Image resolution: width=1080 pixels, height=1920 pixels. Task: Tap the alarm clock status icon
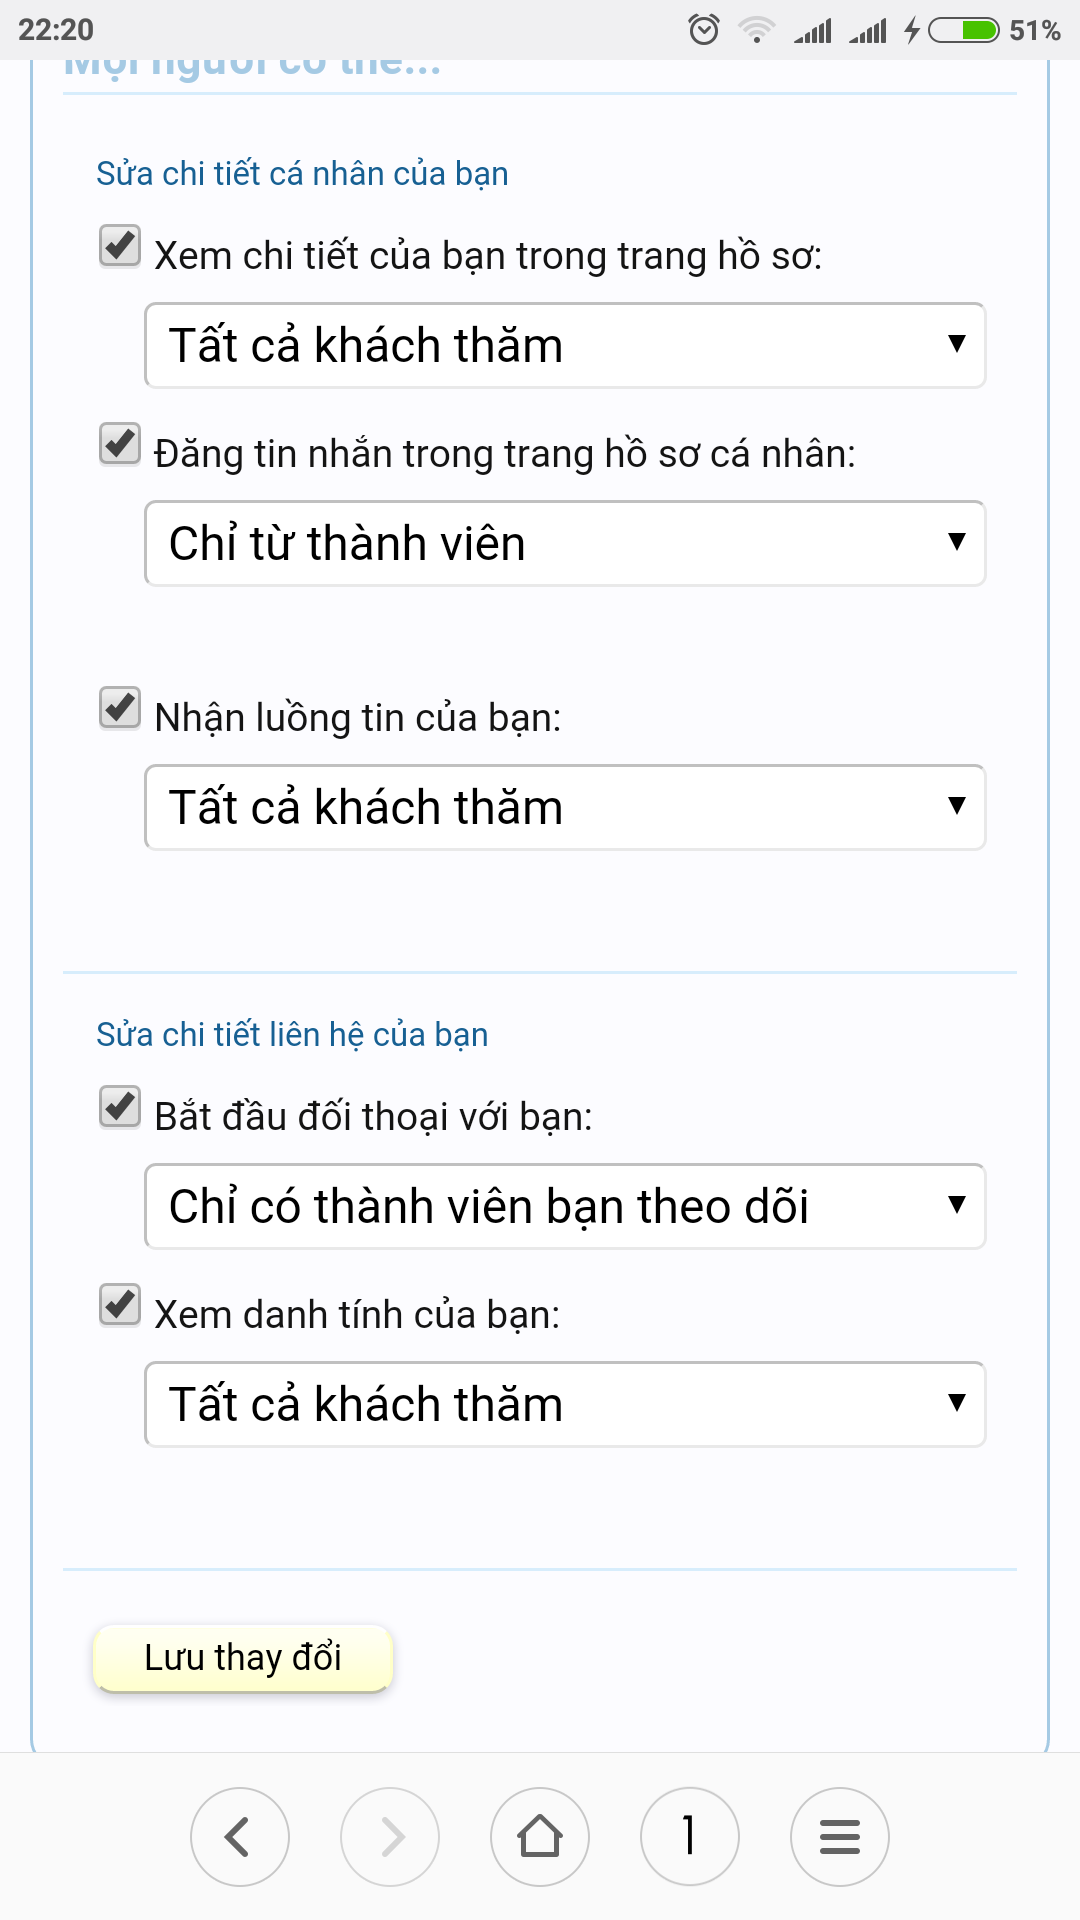tap(704, 30)
